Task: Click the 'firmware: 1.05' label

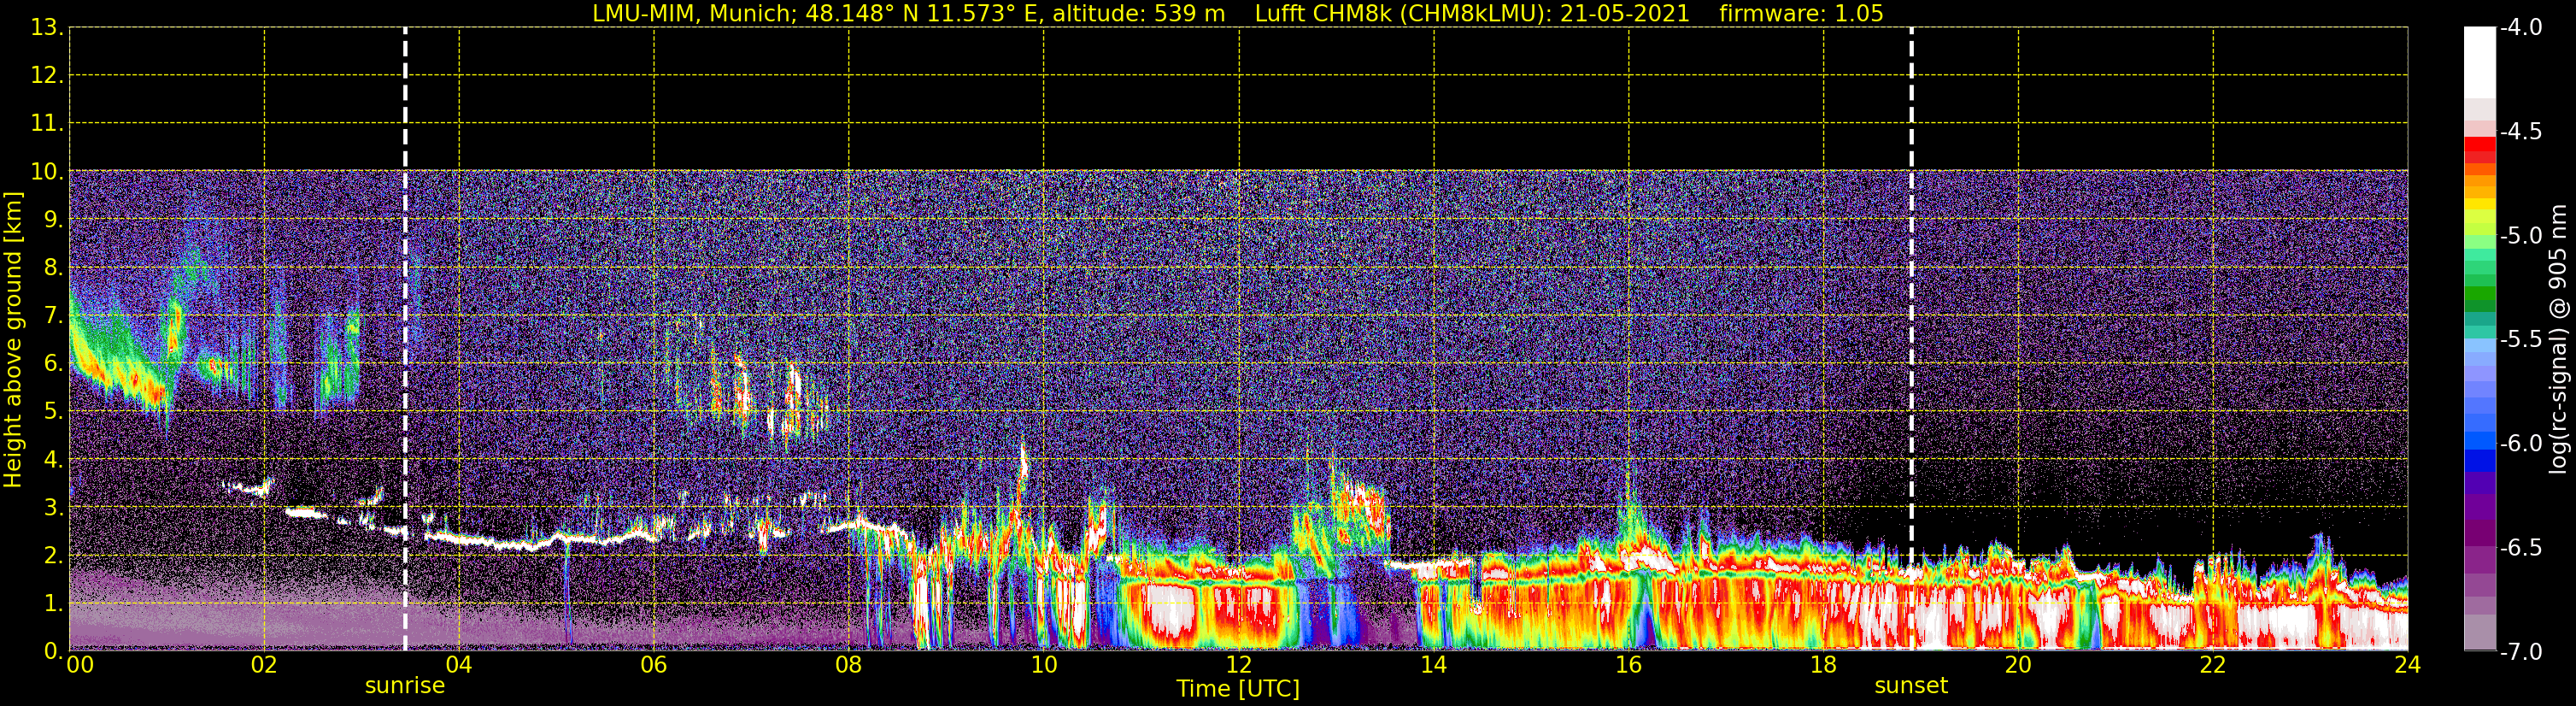Action: (1801, 14)
